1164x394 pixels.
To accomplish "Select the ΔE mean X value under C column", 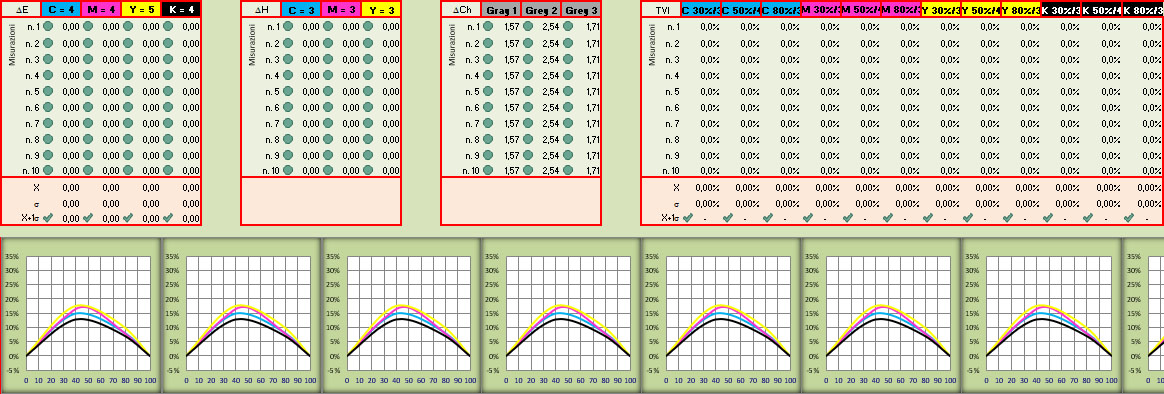I will tap(71, 188).
